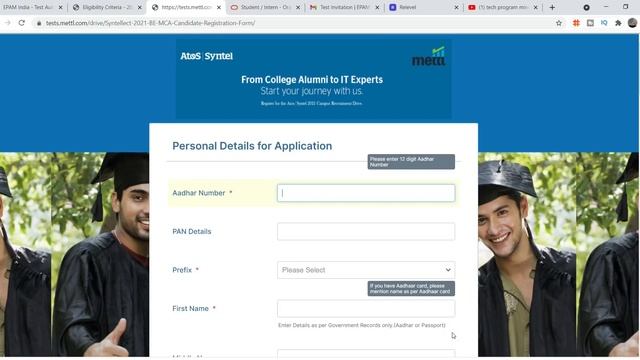
Task: Restore down the browser window
Action: click(x=626, y=7)
